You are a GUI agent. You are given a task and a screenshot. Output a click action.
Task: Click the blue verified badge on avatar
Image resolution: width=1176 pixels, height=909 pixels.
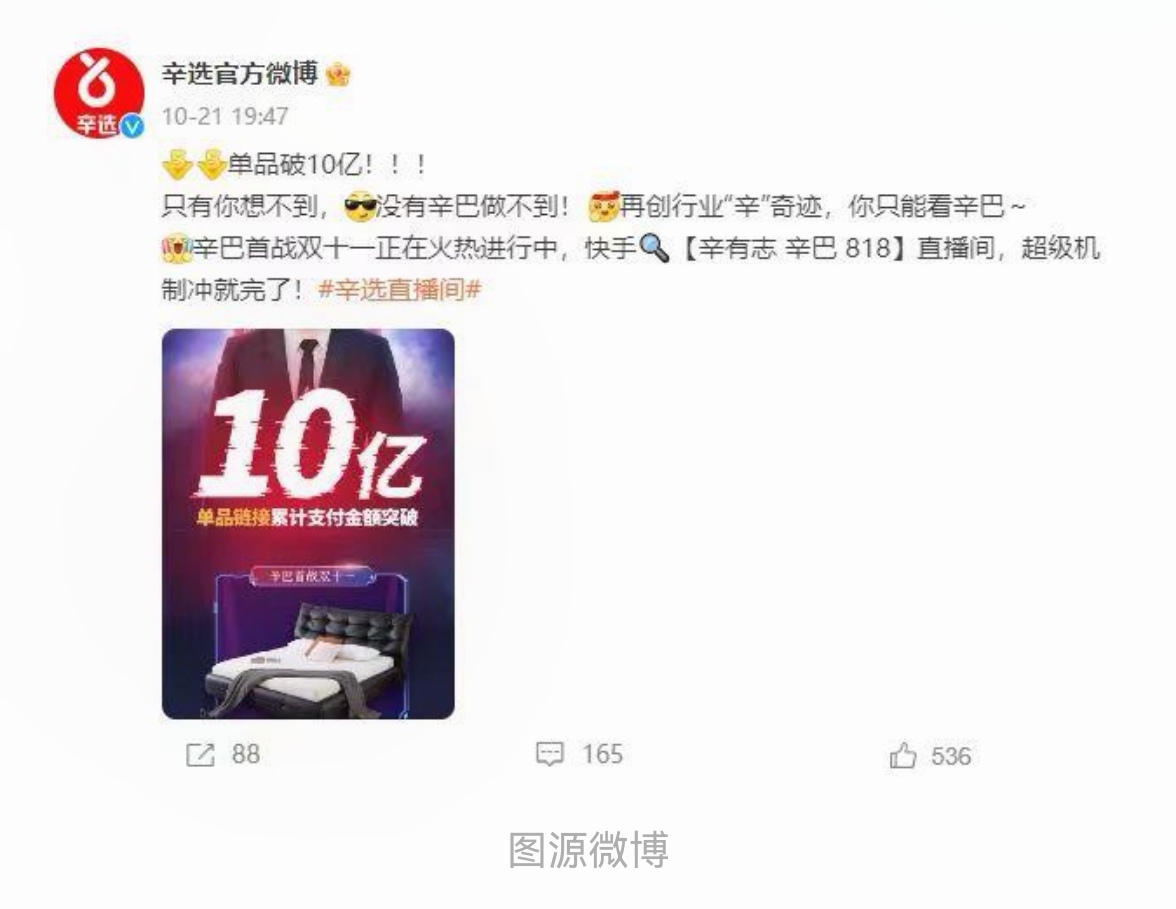pyautogui.click(x=133, y=127)
